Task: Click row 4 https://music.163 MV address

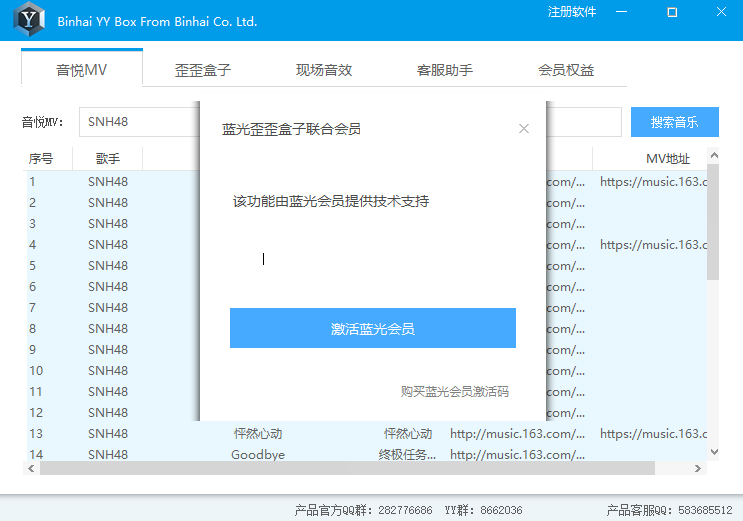Action: [x=653, y=245]
